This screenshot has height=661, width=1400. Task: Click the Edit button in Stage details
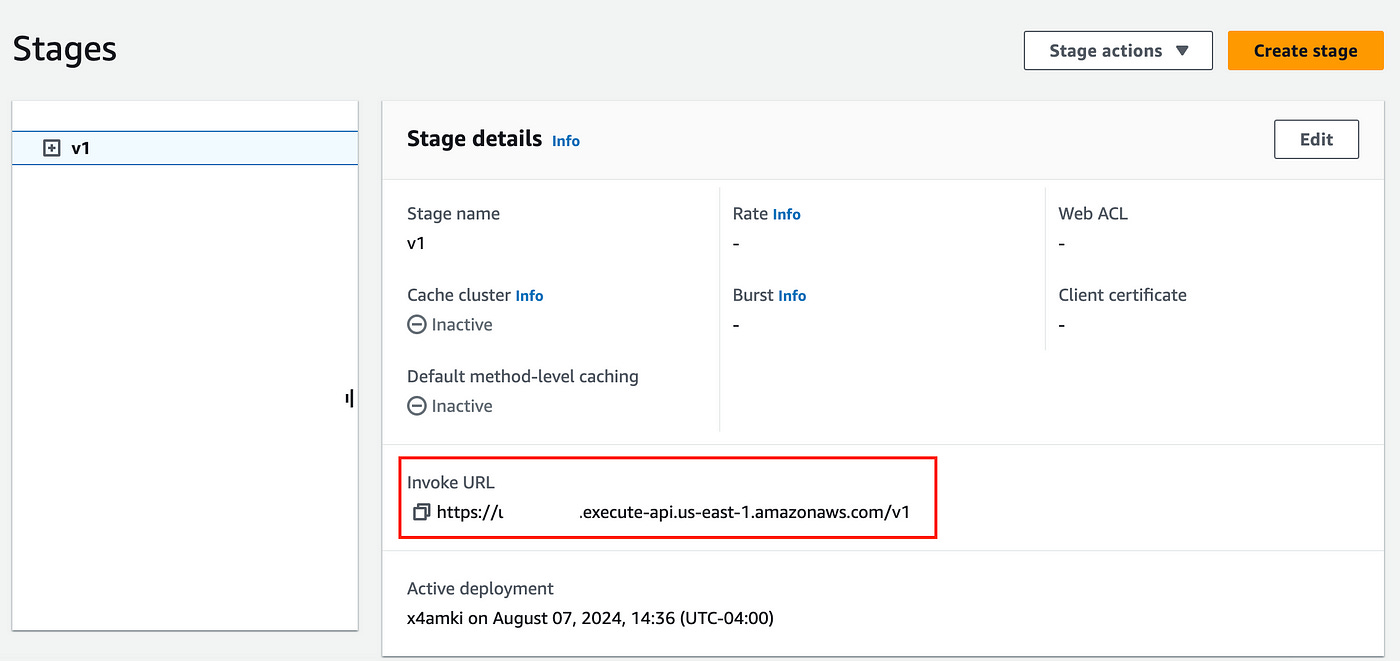coord(1315,140)
